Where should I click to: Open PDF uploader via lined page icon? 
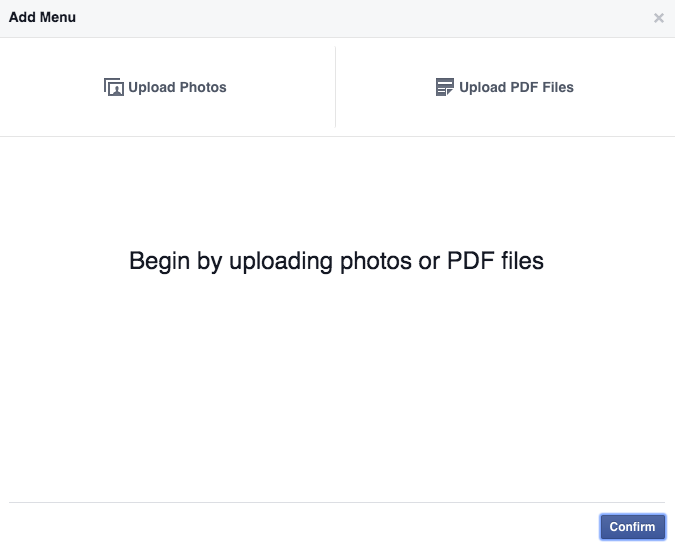pyautogui.click(x=445, y=87)
